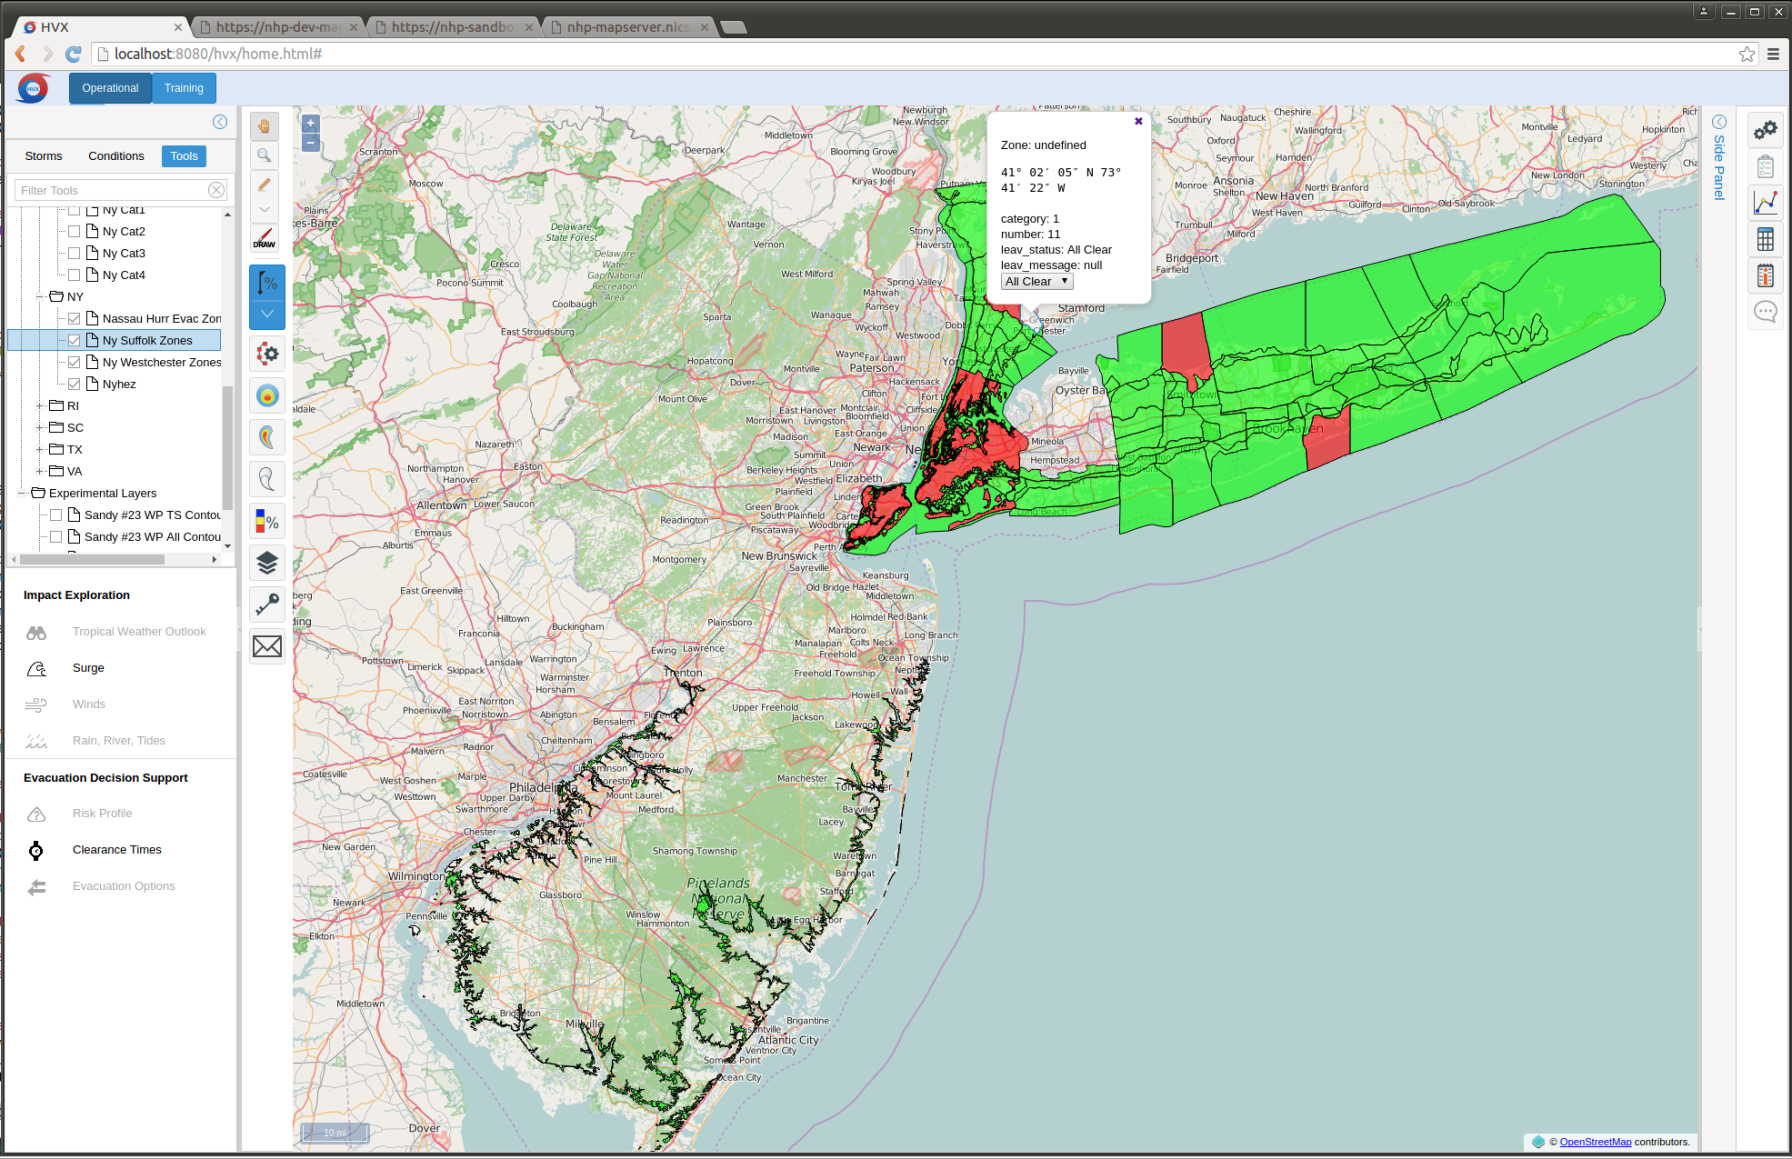Switch to the Storms tab

43,156
